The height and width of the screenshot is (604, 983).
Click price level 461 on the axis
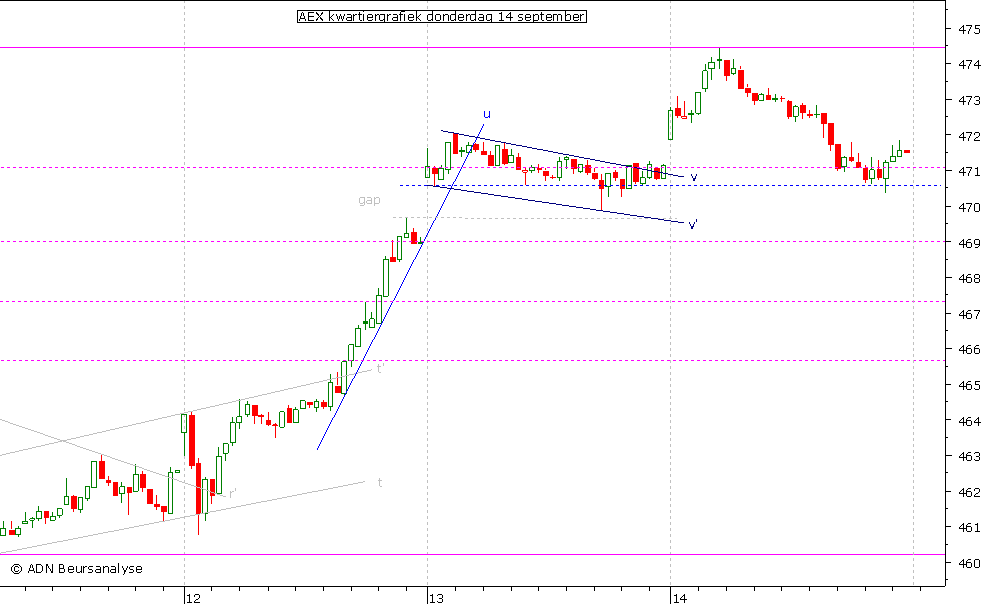(969, 527)
